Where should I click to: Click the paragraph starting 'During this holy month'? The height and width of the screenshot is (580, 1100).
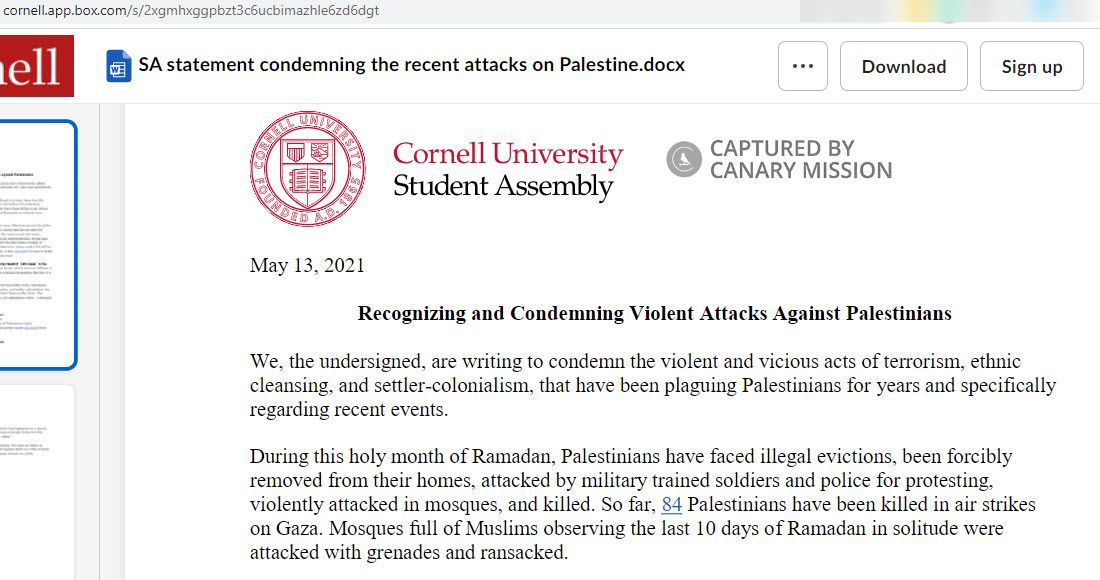[x=643, y=504]
